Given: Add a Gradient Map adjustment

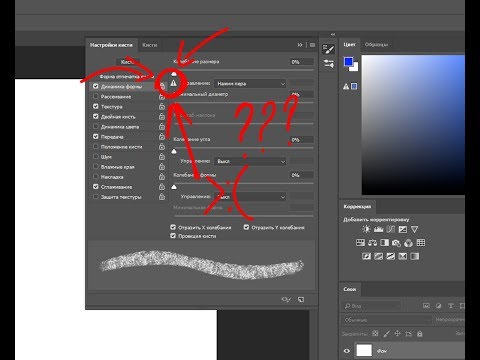Looking at the screenshot, I should coord(415,256).
